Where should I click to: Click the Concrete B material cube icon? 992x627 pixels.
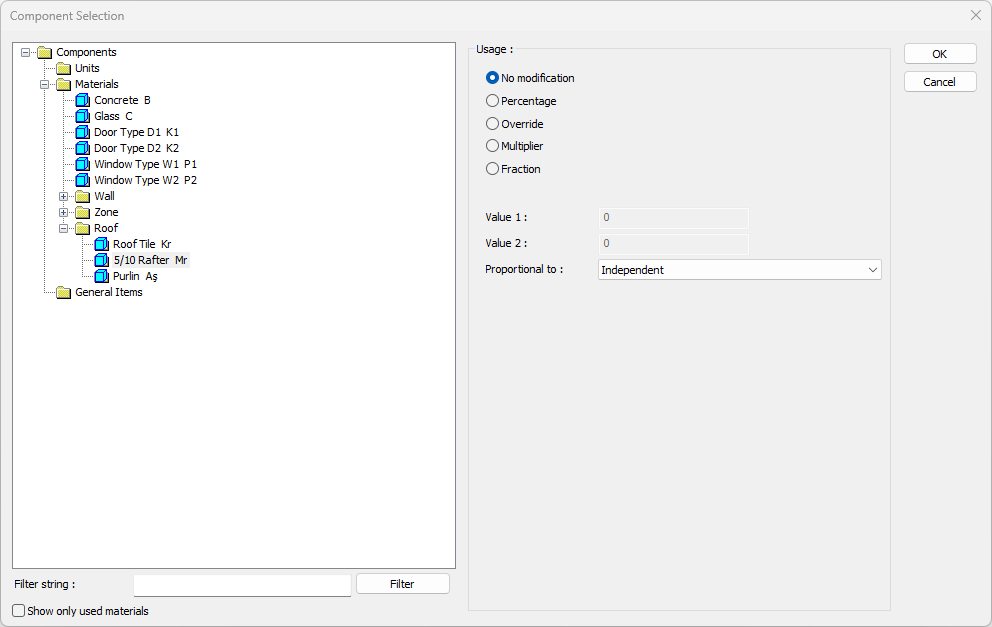(x=83, y=100)
